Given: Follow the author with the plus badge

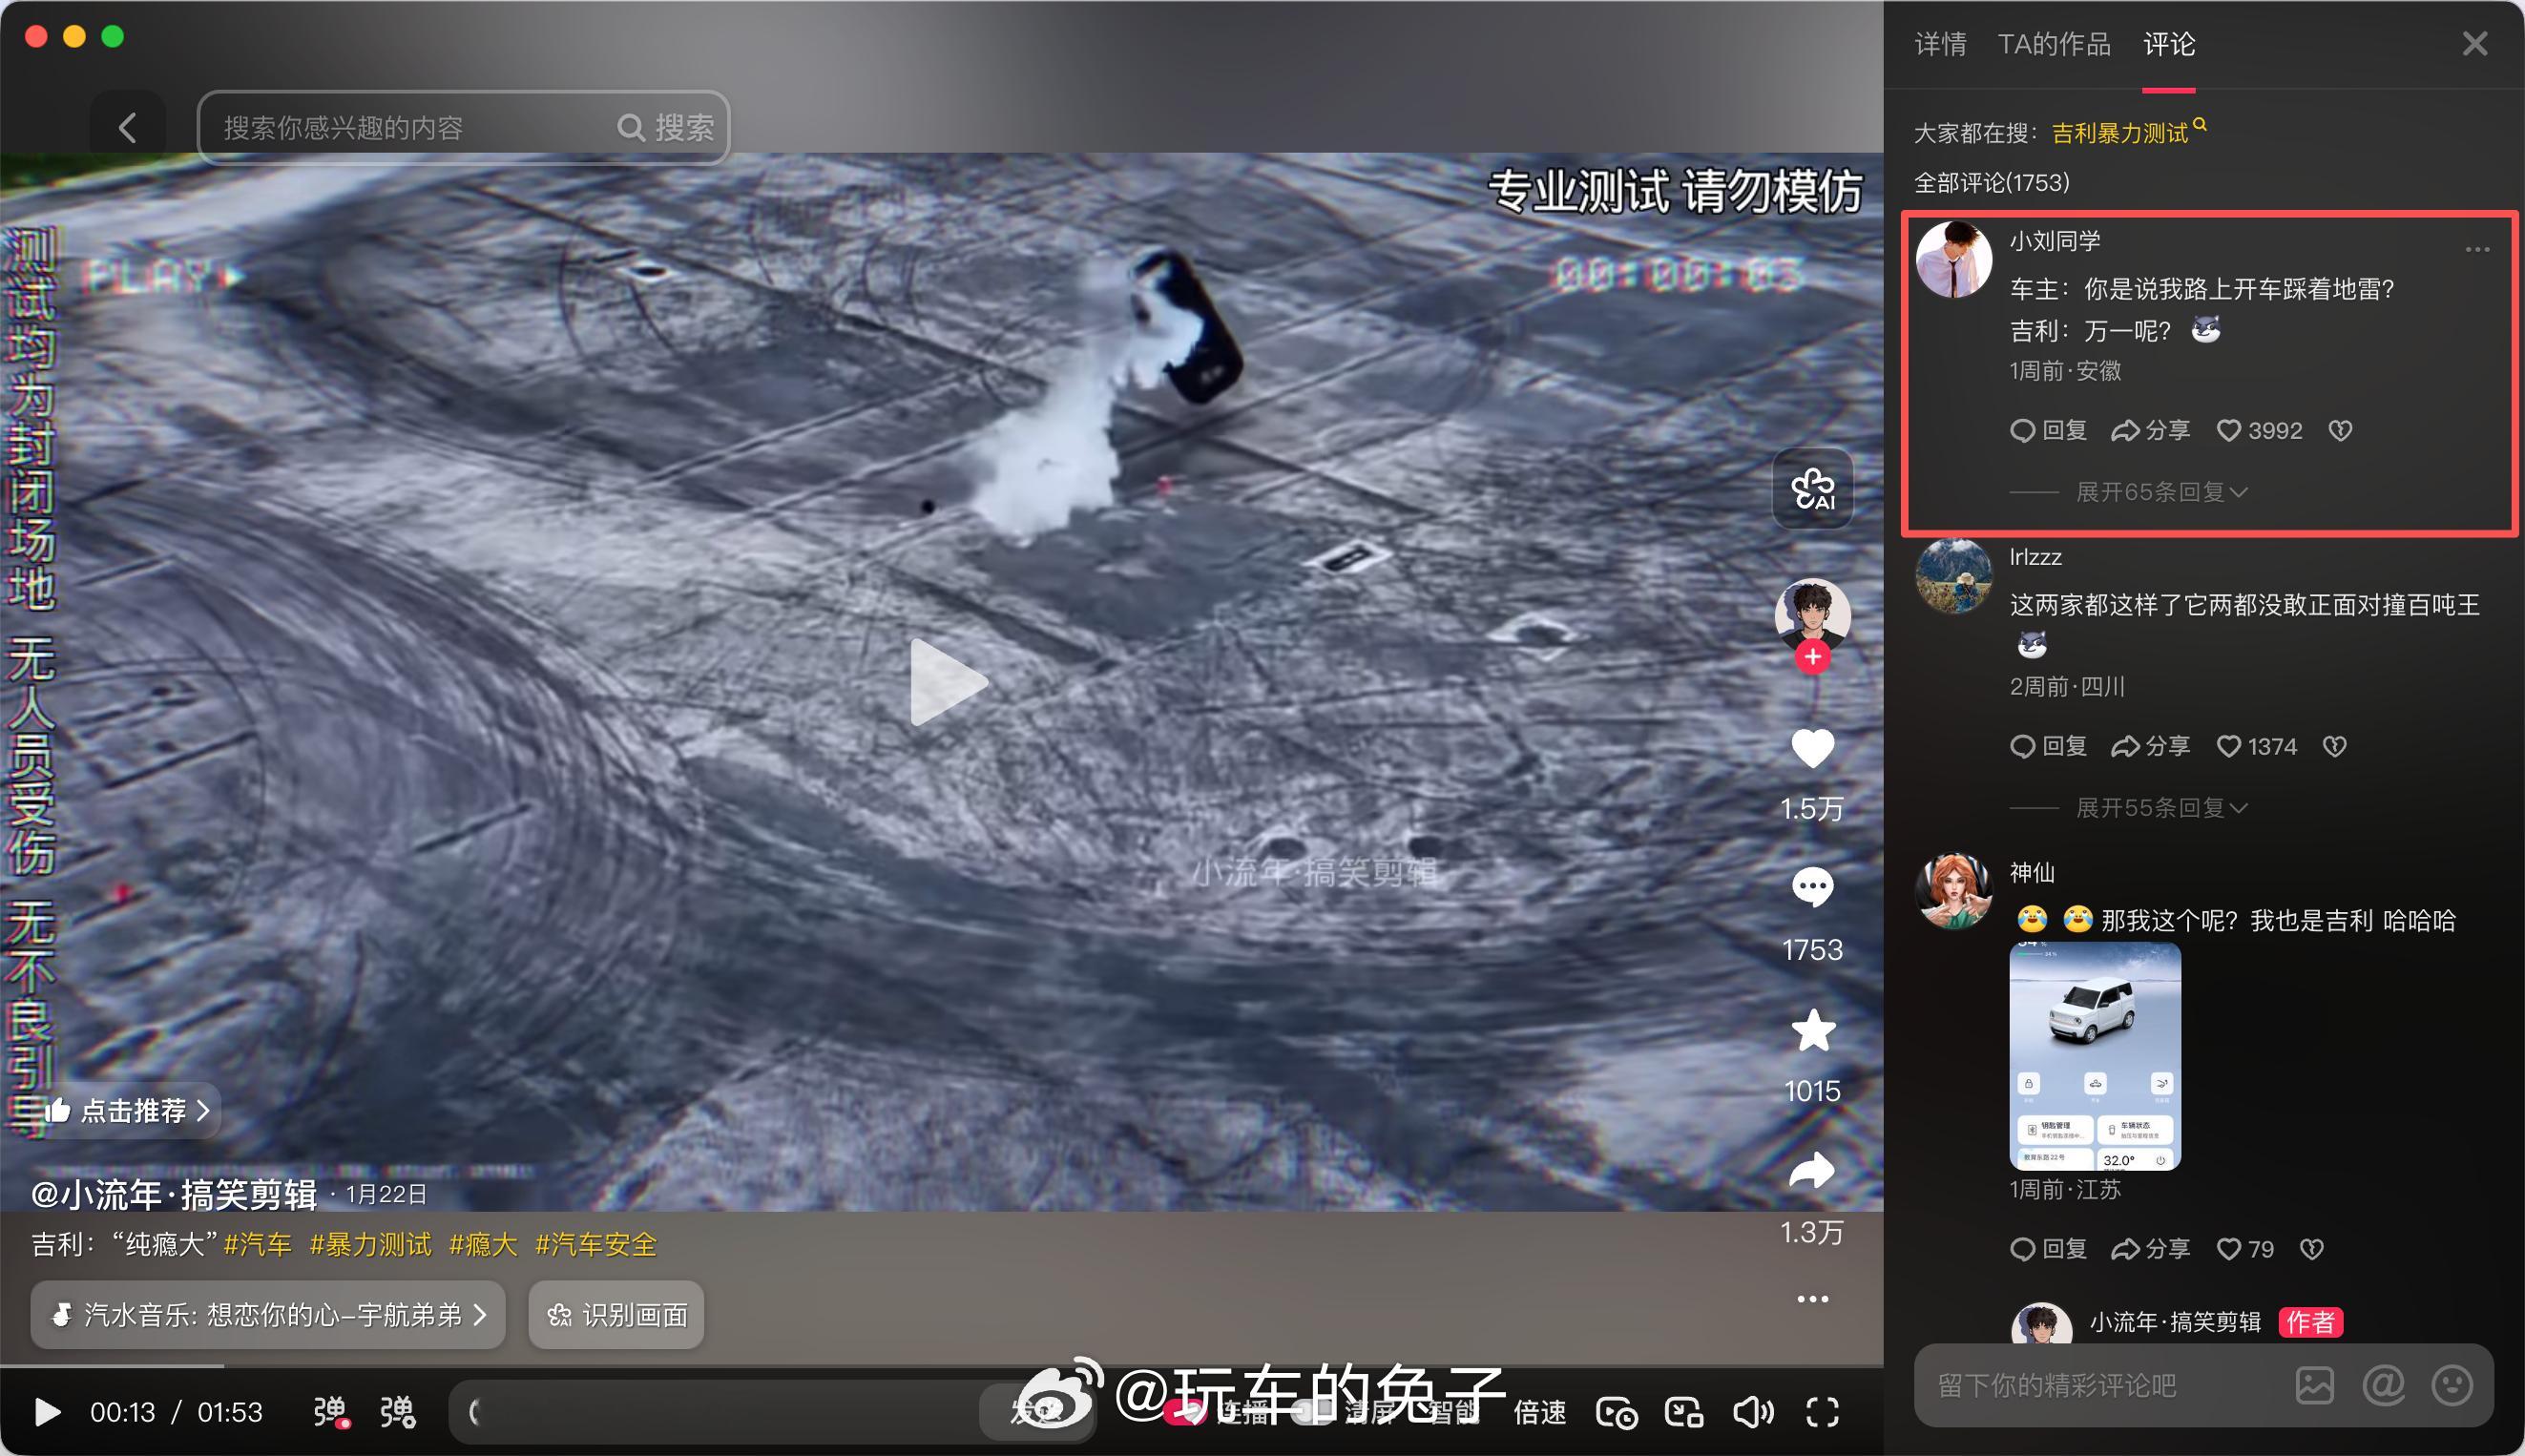Looking at the screenshot, I should coord(1812,657).
